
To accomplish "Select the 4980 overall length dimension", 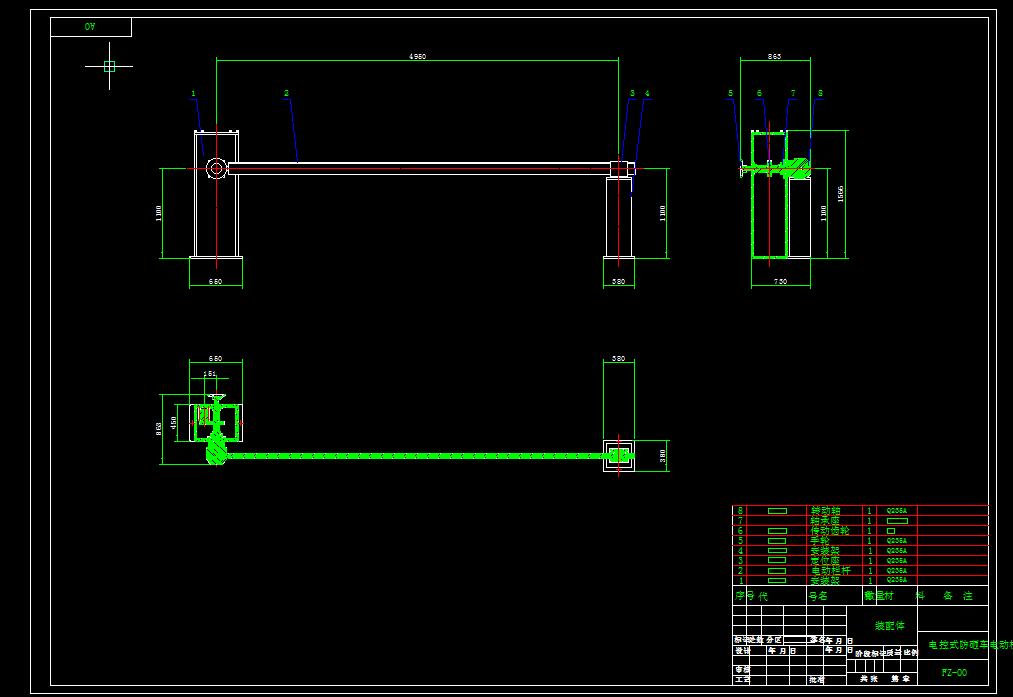I will 417,57.
